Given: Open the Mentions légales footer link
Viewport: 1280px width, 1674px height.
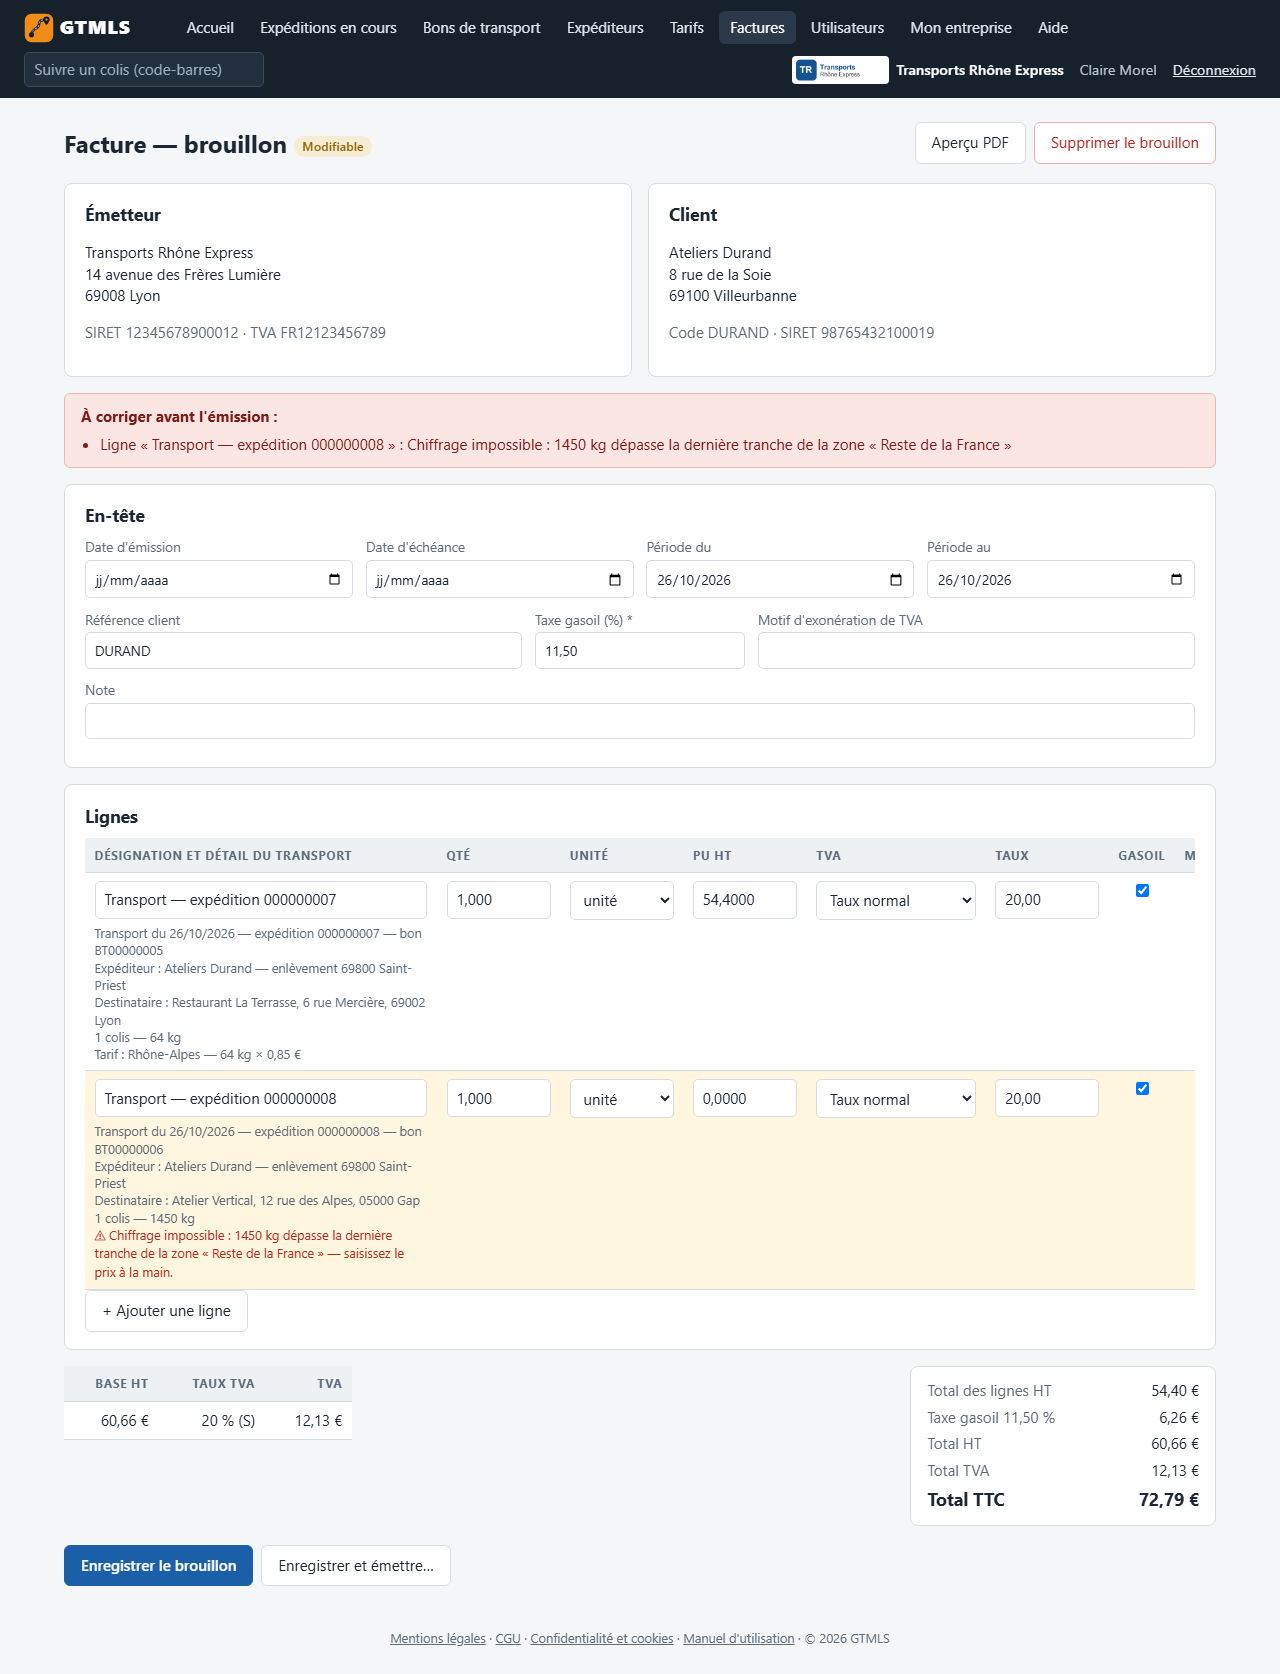Looking at the screenshot, I should 438,1638.
